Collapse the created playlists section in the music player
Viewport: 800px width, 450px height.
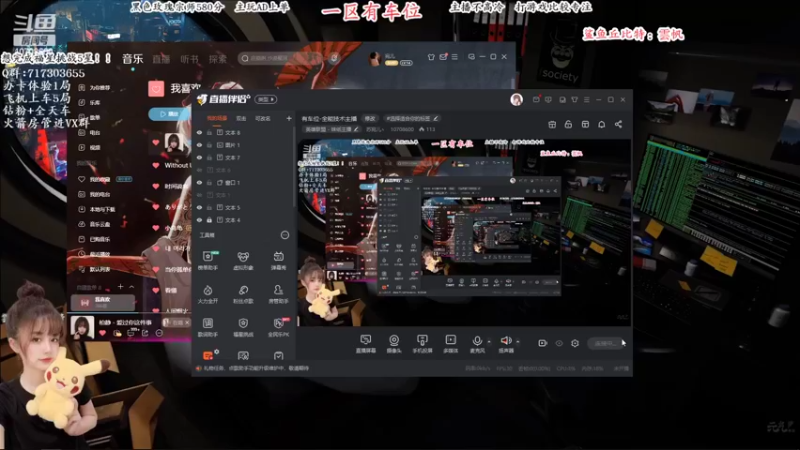pyautogui.click(x=132, y=287)
